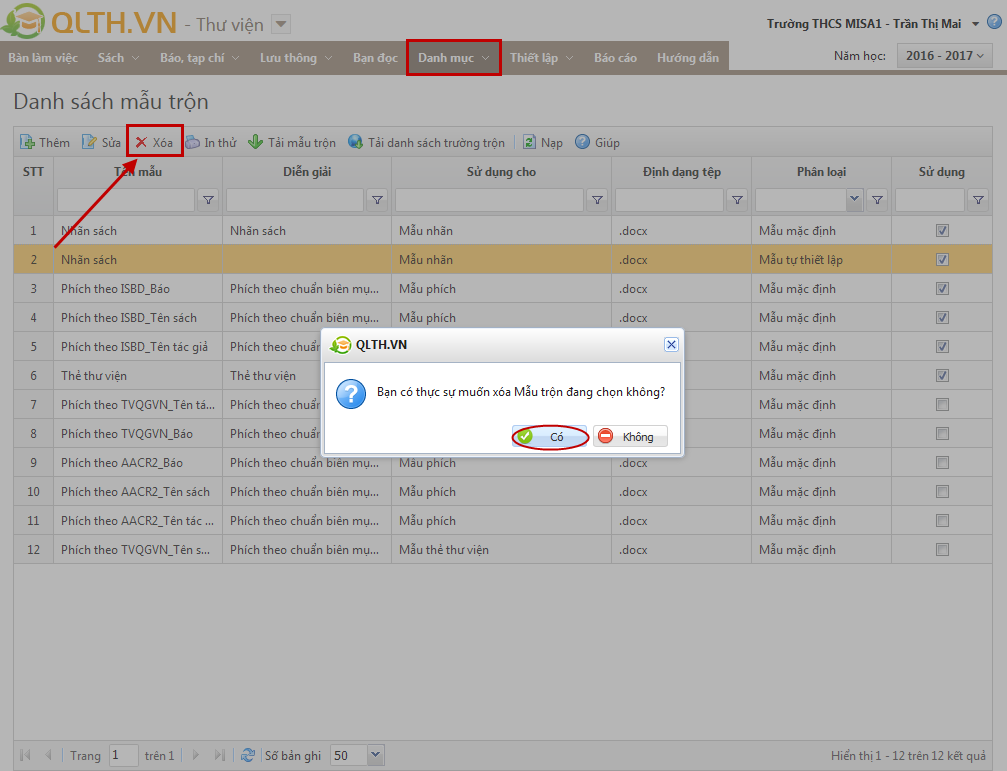Viewport: 1007px width, 771px height.
Task: Click the Tải mẫu trộn download button
Action: click(x=292, y=143)
